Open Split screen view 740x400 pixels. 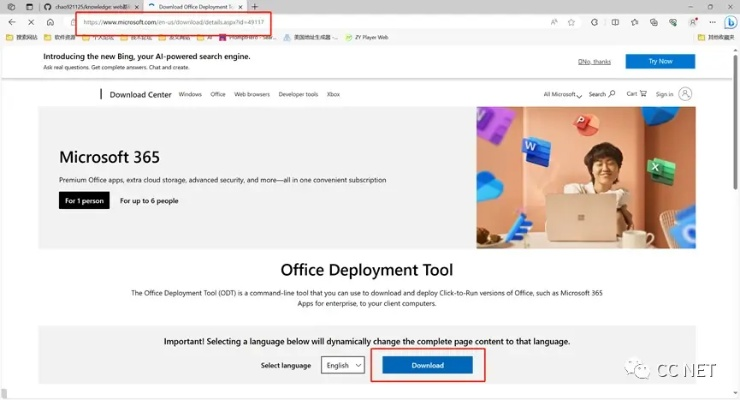tap(615, 22)
